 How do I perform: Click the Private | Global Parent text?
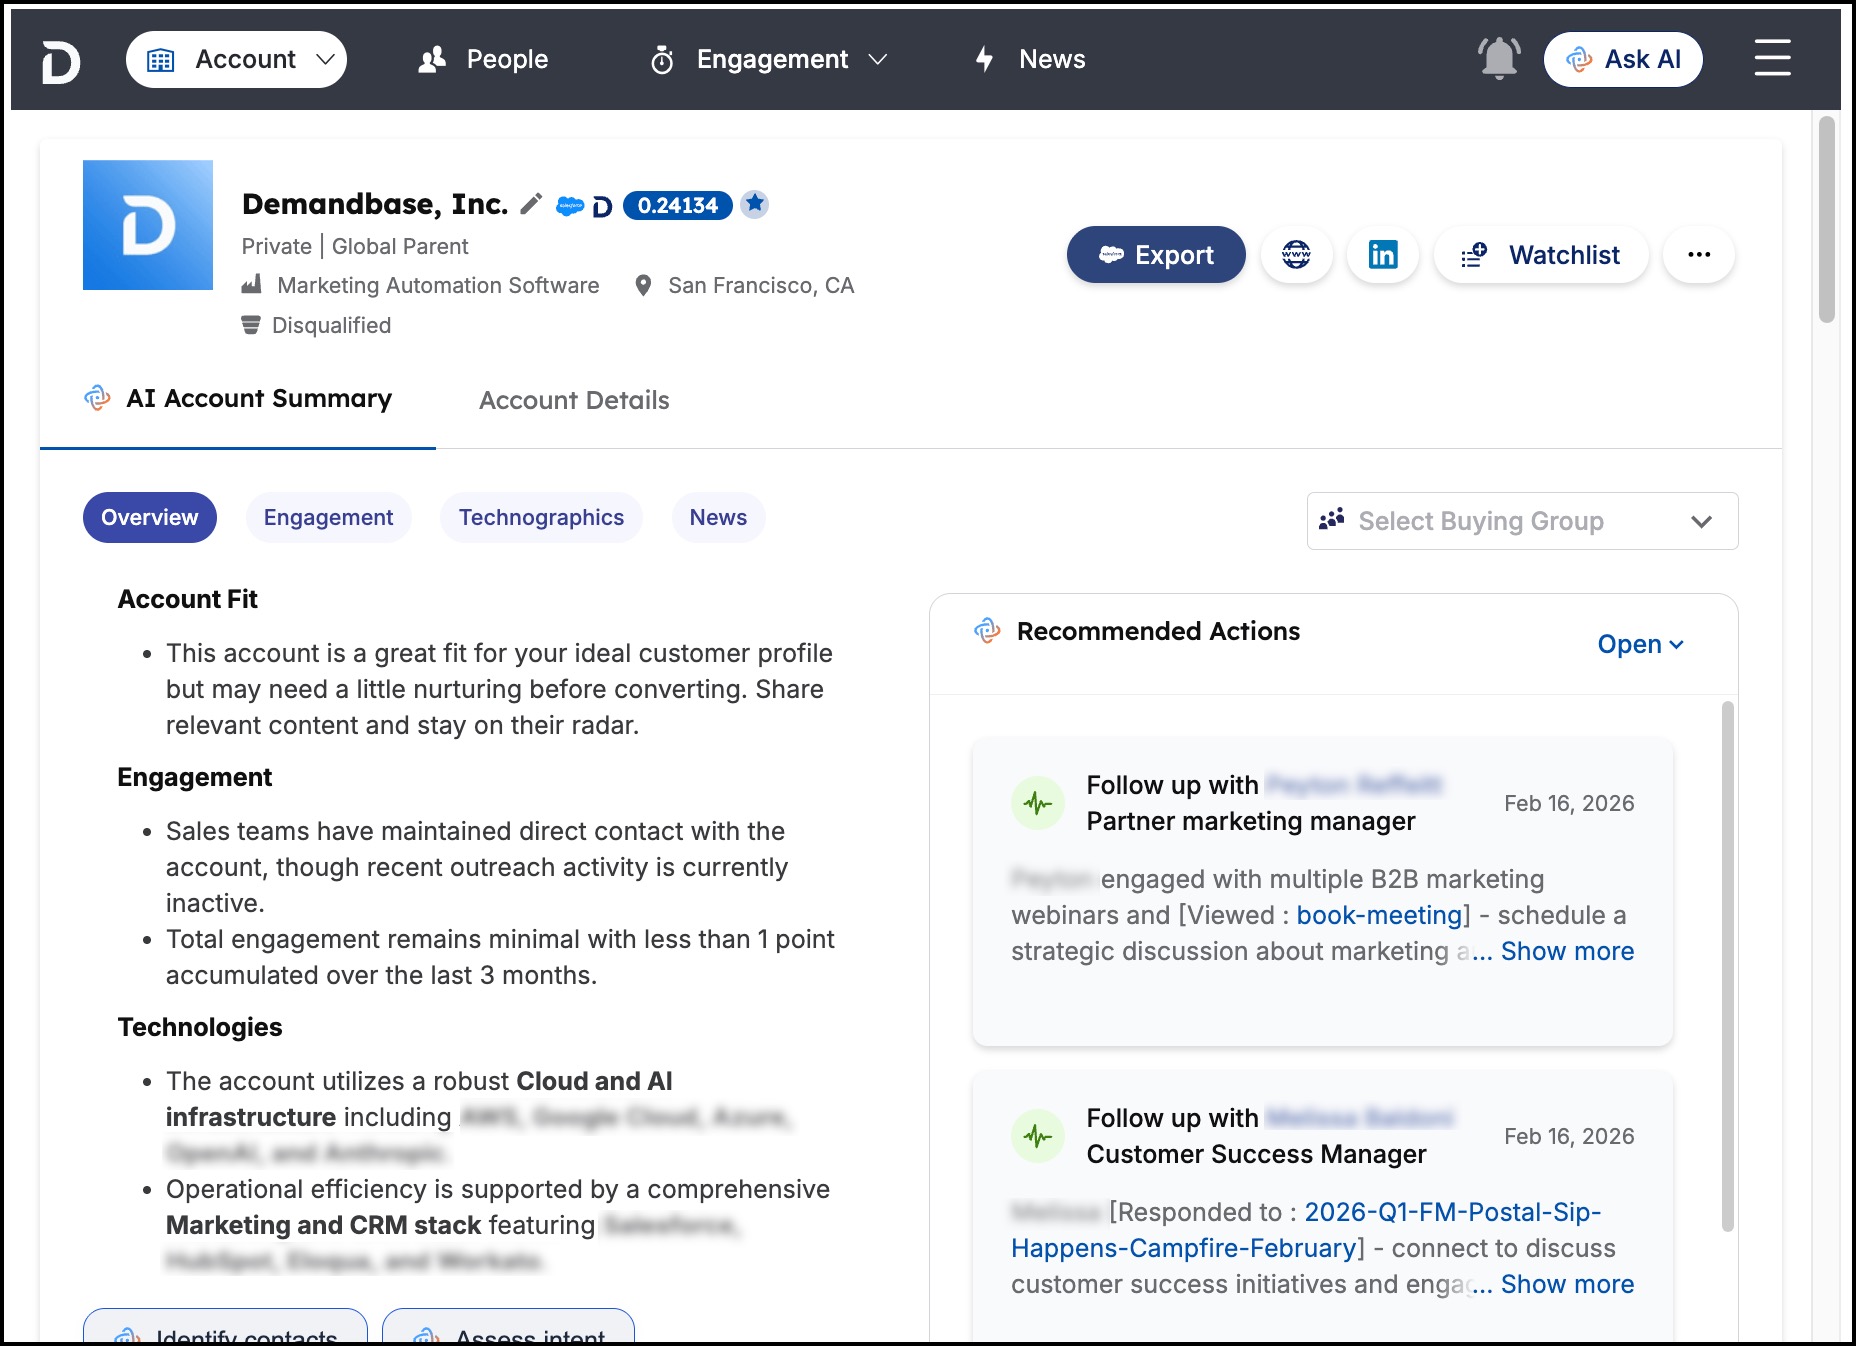point(355,246)
